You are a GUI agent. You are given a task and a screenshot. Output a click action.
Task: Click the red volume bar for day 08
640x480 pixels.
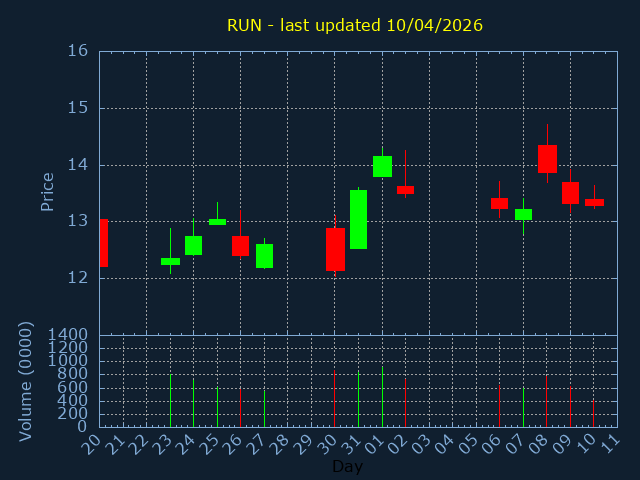[x=546, y=400]
